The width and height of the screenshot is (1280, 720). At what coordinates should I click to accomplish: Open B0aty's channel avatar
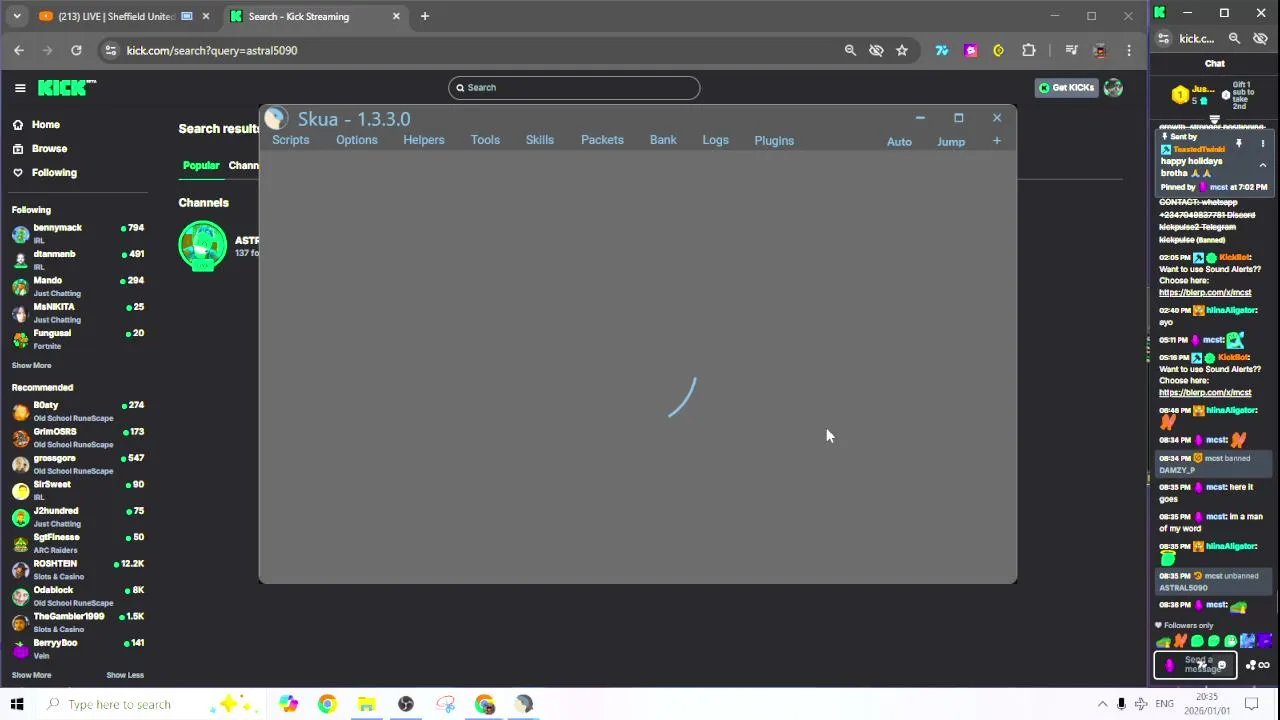(20, 411)
